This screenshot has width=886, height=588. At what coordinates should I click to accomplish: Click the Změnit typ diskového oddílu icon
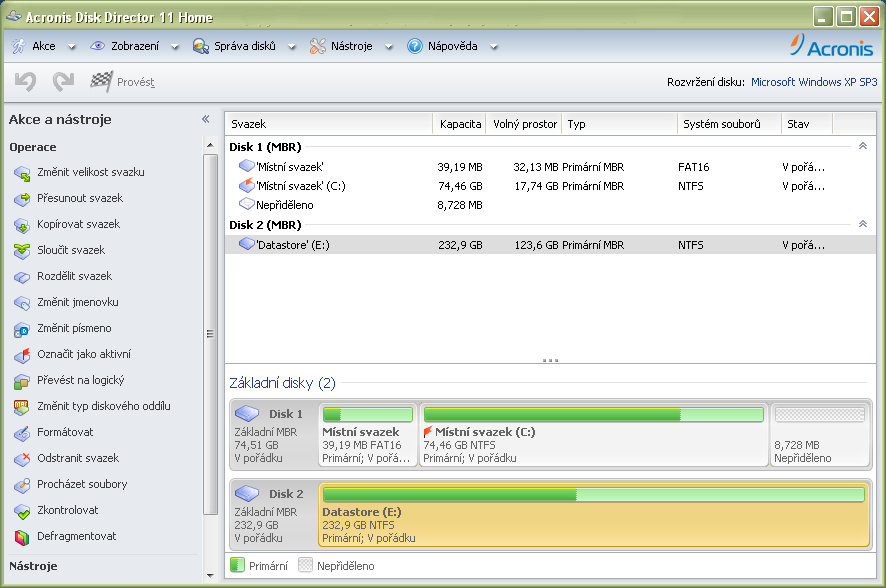point(22,407)
